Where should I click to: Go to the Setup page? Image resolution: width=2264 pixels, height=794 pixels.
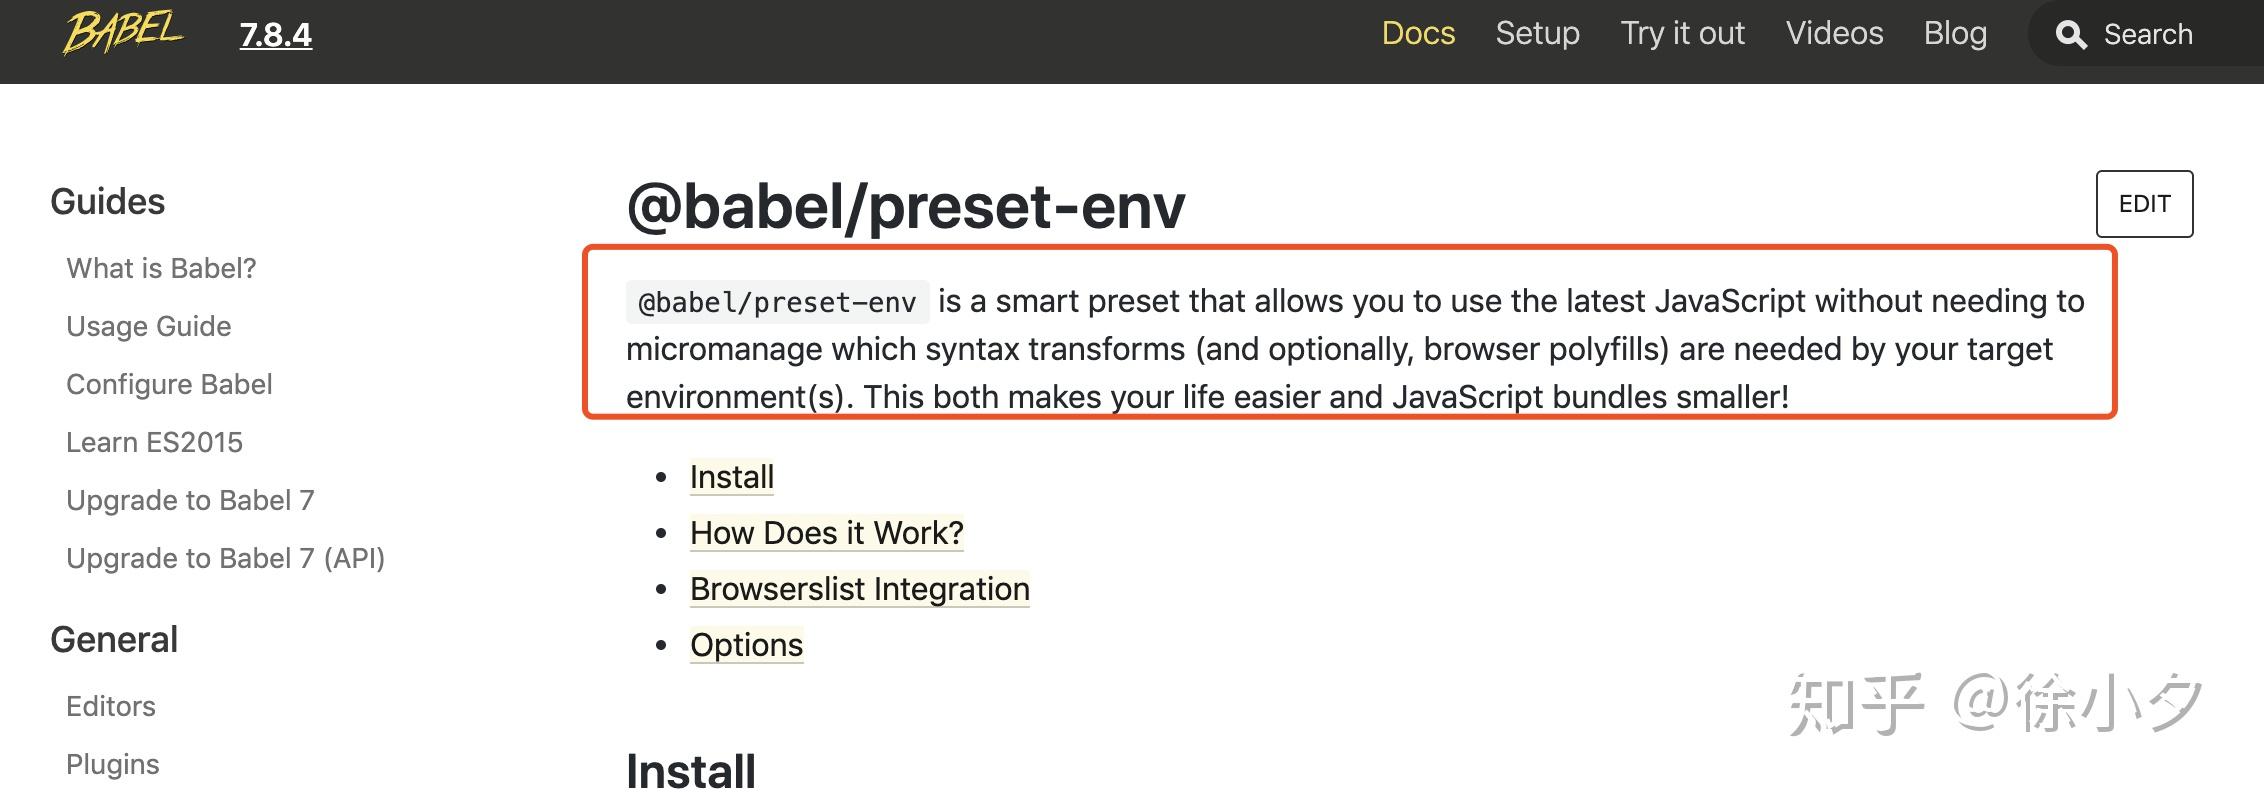tap(1537, 33)
